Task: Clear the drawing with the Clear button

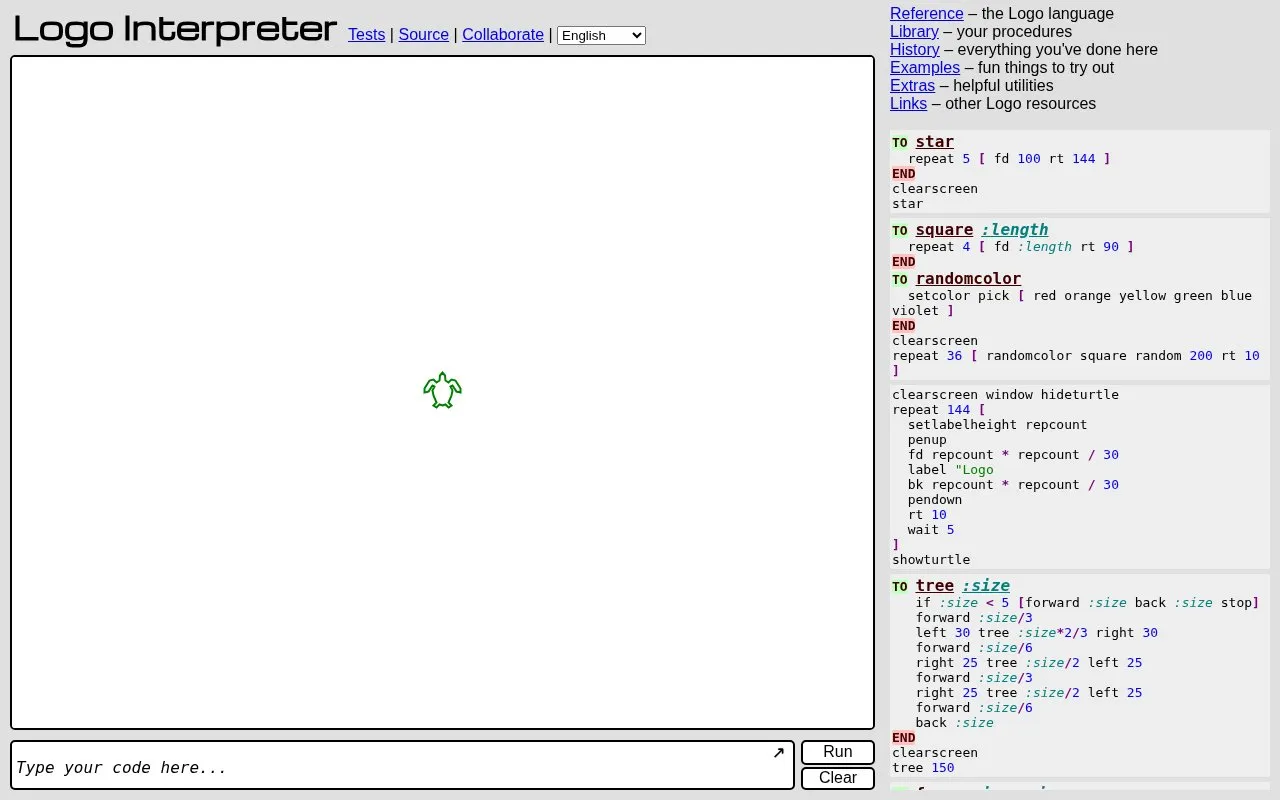Action: tap(838, 778)
